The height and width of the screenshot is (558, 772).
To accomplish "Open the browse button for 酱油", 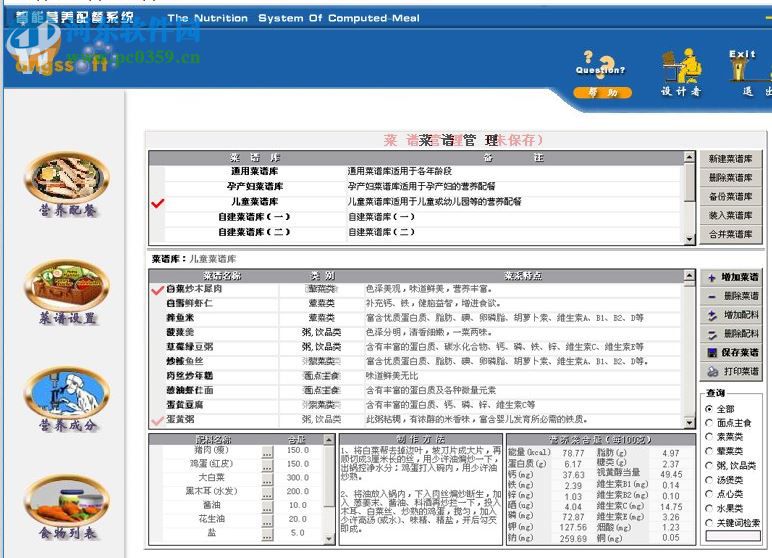I will pyautogui.click(x=267, y=507).
